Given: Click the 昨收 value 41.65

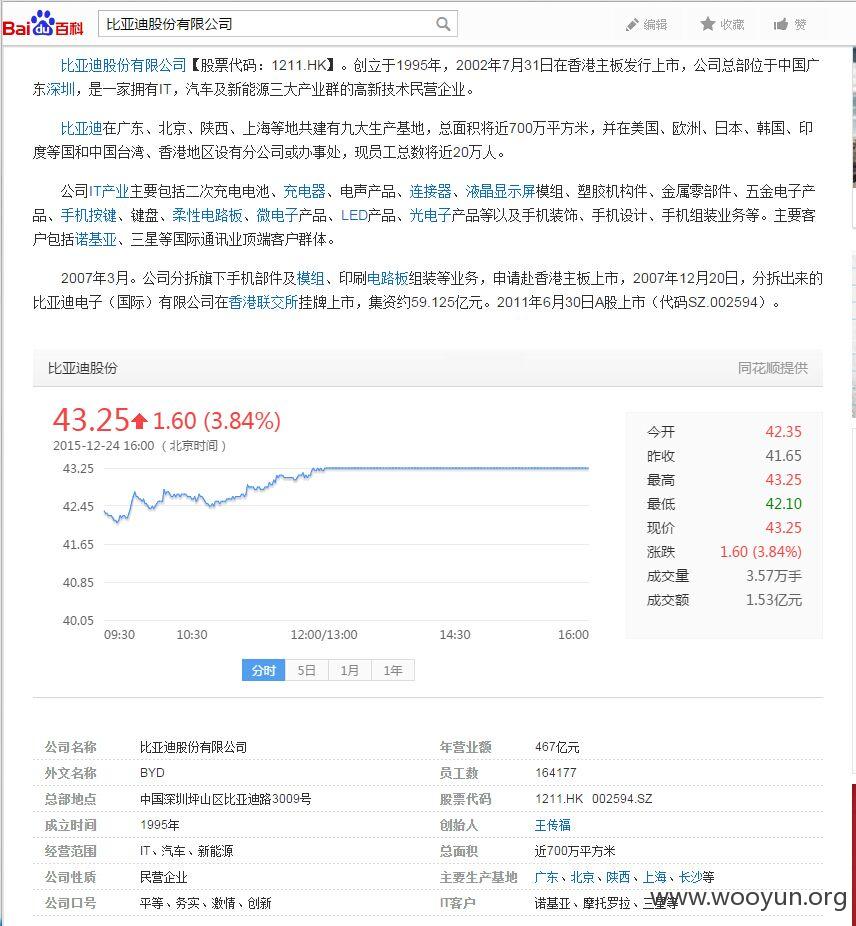Looking at the screenshot, I should pos(783,456).
